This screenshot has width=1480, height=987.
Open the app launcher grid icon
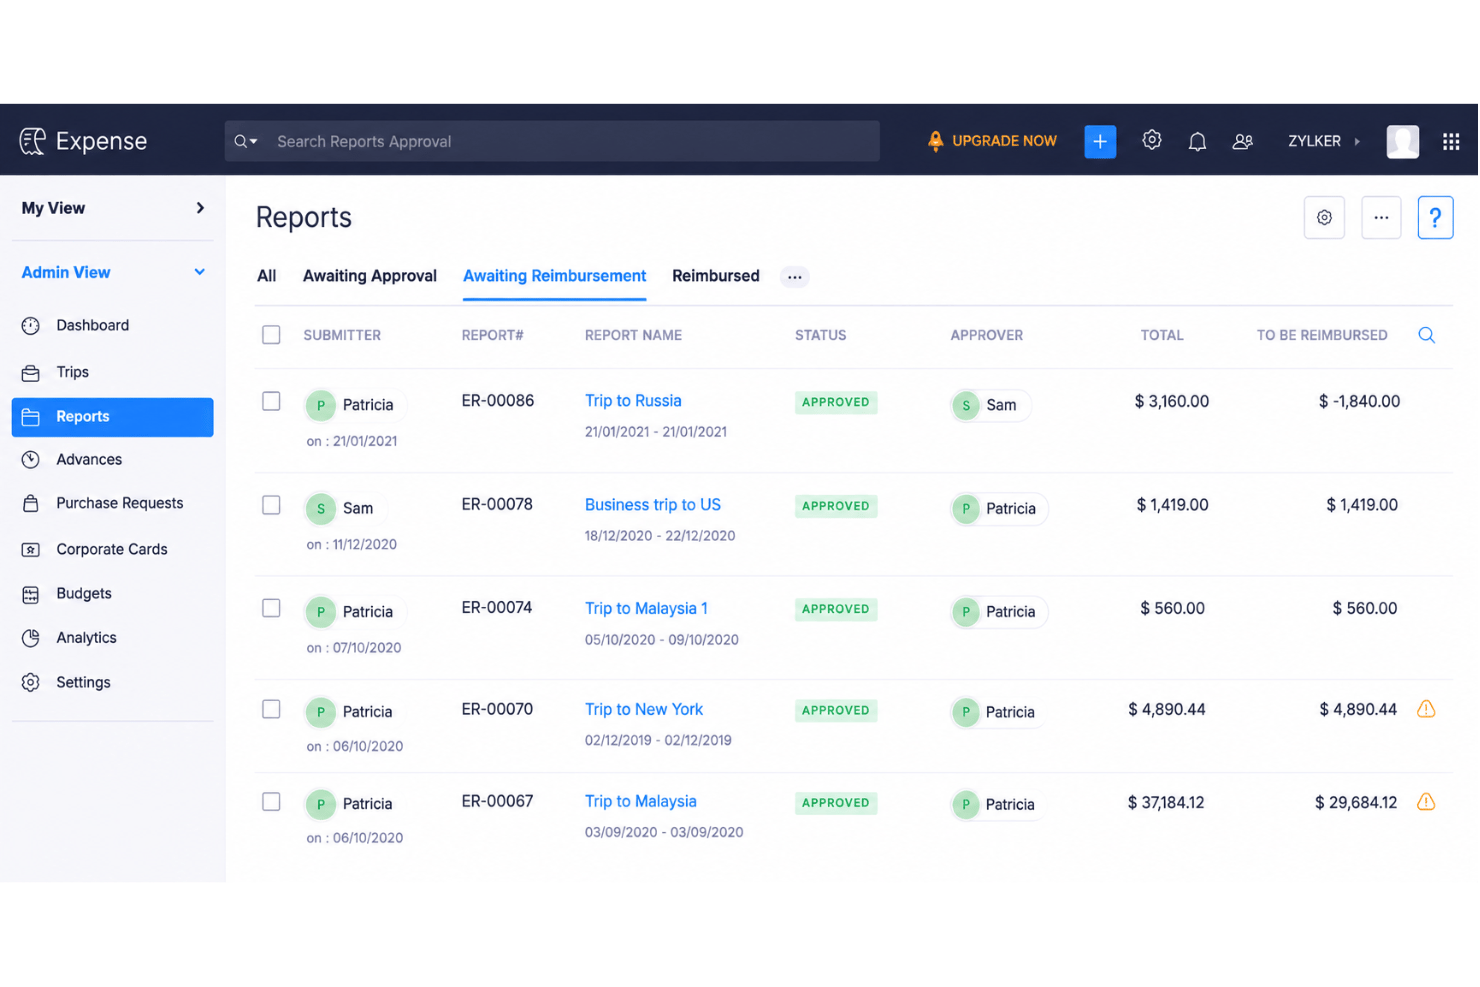pyautogui.click(x=1451, y=141)
